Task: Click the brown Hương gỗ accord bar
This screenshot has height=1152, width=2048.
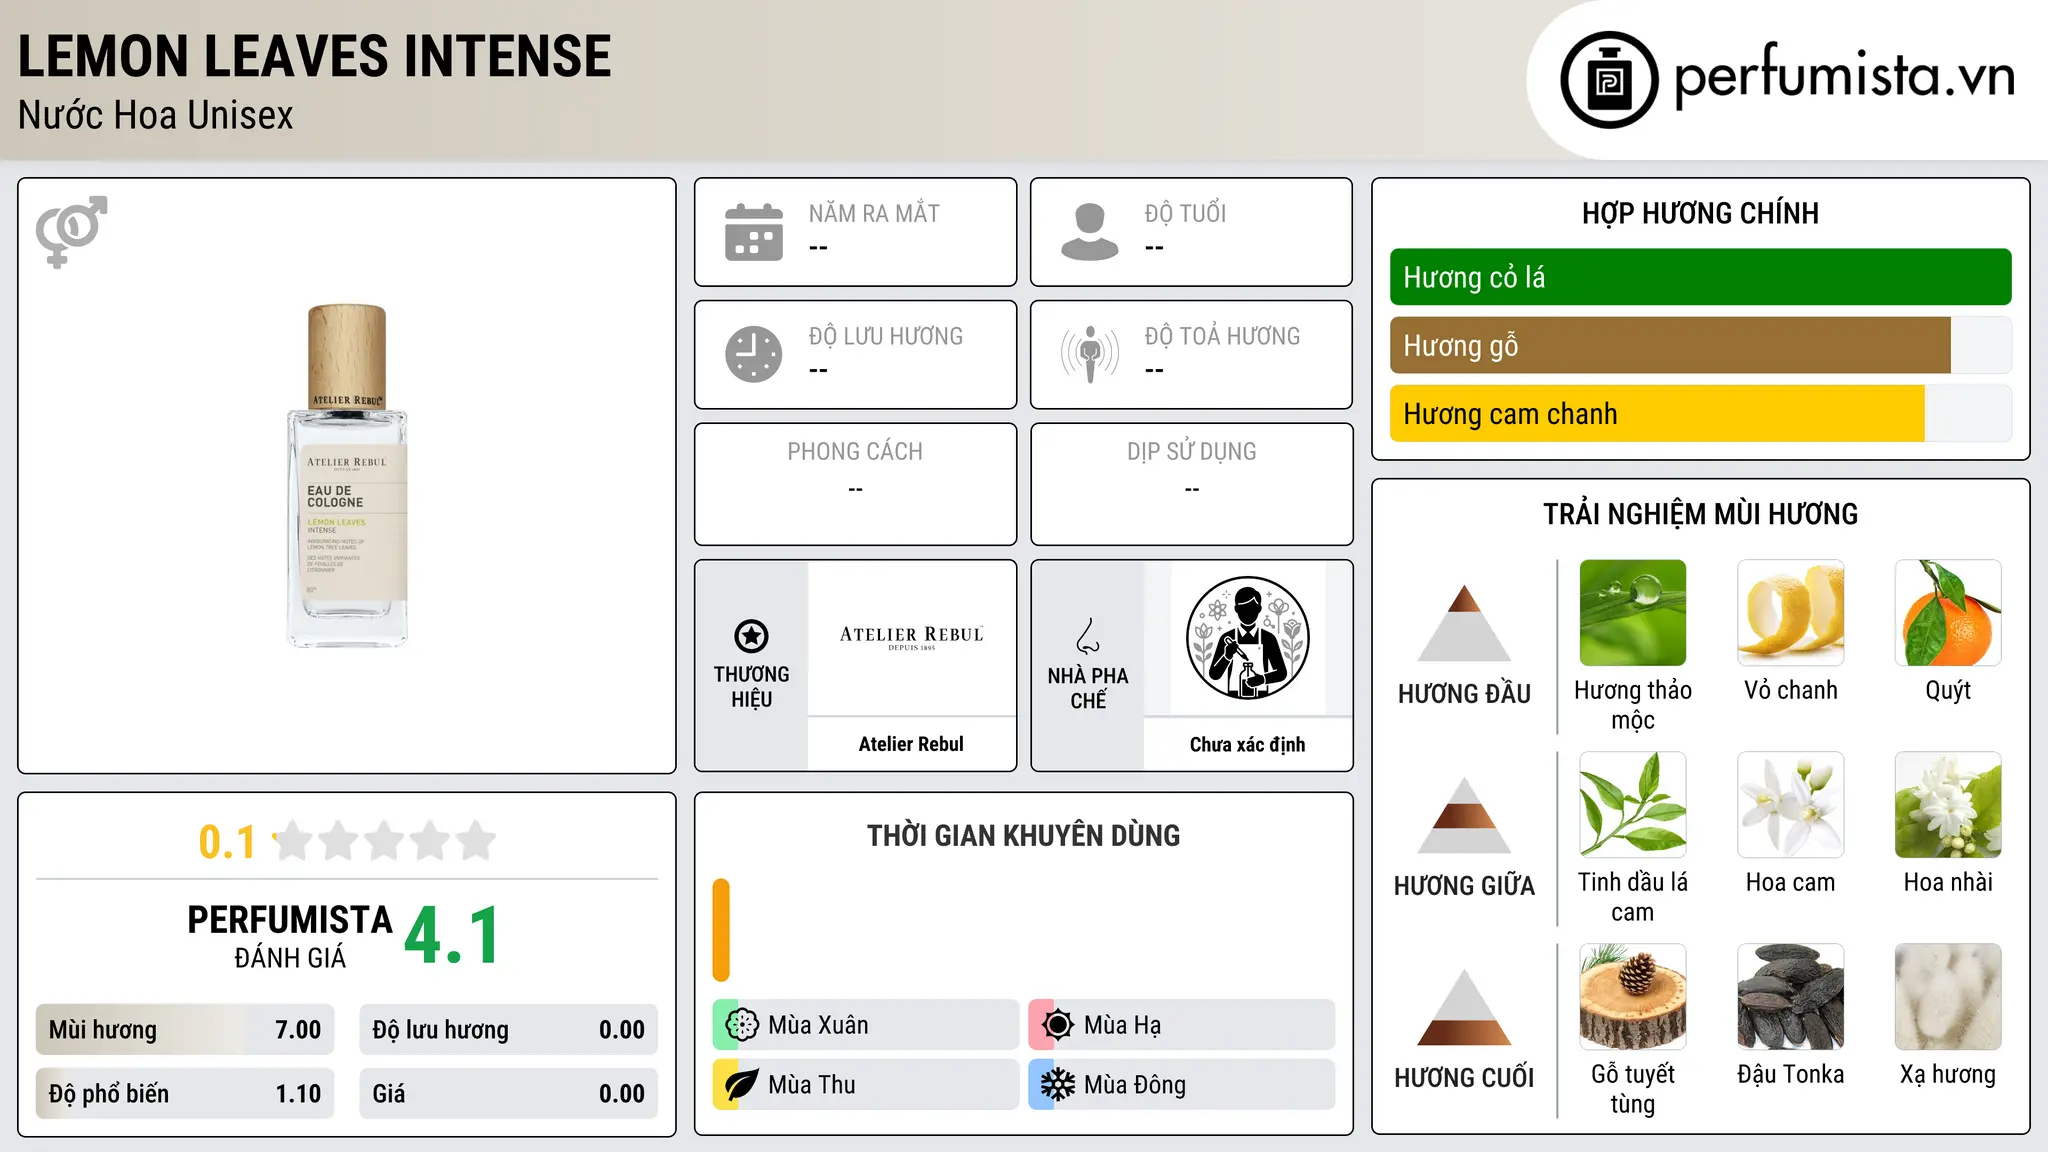Action: click(x=1670, y=346)
